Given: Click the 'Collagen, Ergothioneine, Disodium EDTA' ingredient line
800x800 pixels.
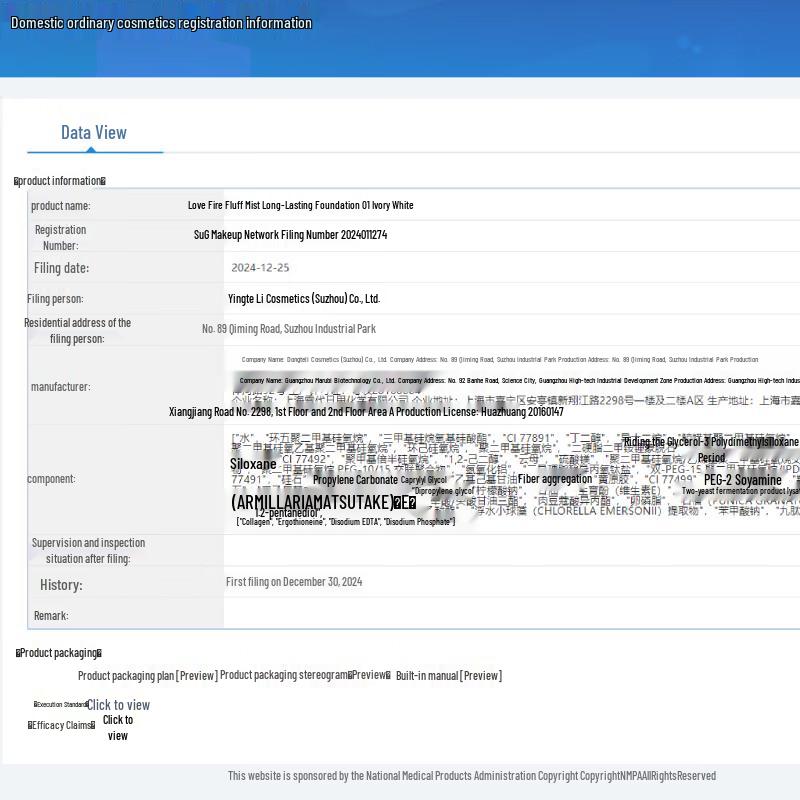Looking at the screenshot, I should 345,522.
